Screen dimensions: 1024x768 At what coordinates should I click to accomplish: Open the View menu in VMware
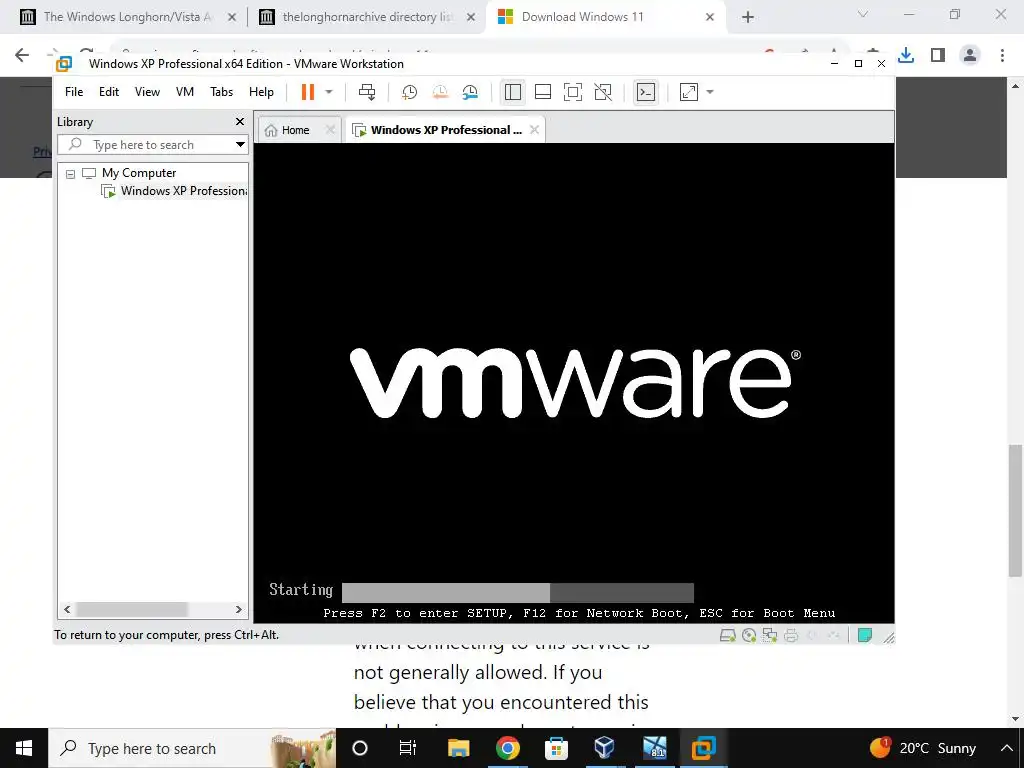click(148, 92)
